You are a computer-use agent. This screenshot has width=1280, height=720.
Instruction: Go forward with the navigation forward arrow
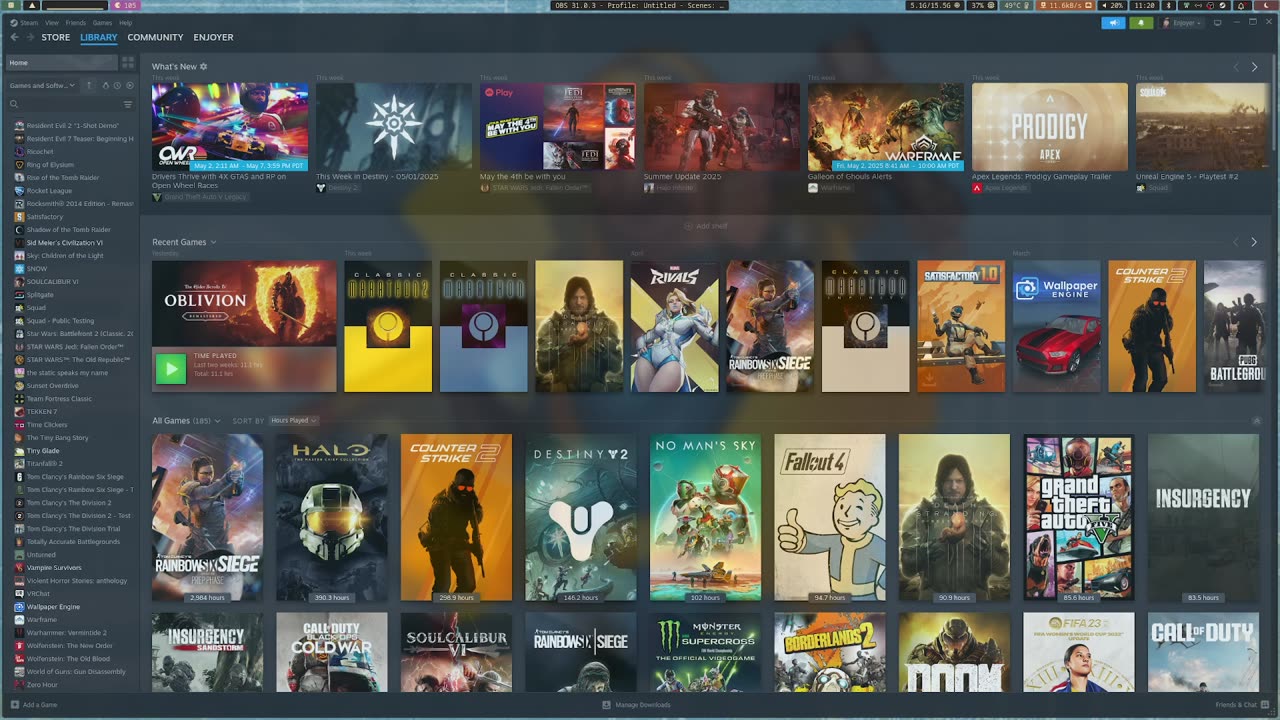click(x=30, y=37)
